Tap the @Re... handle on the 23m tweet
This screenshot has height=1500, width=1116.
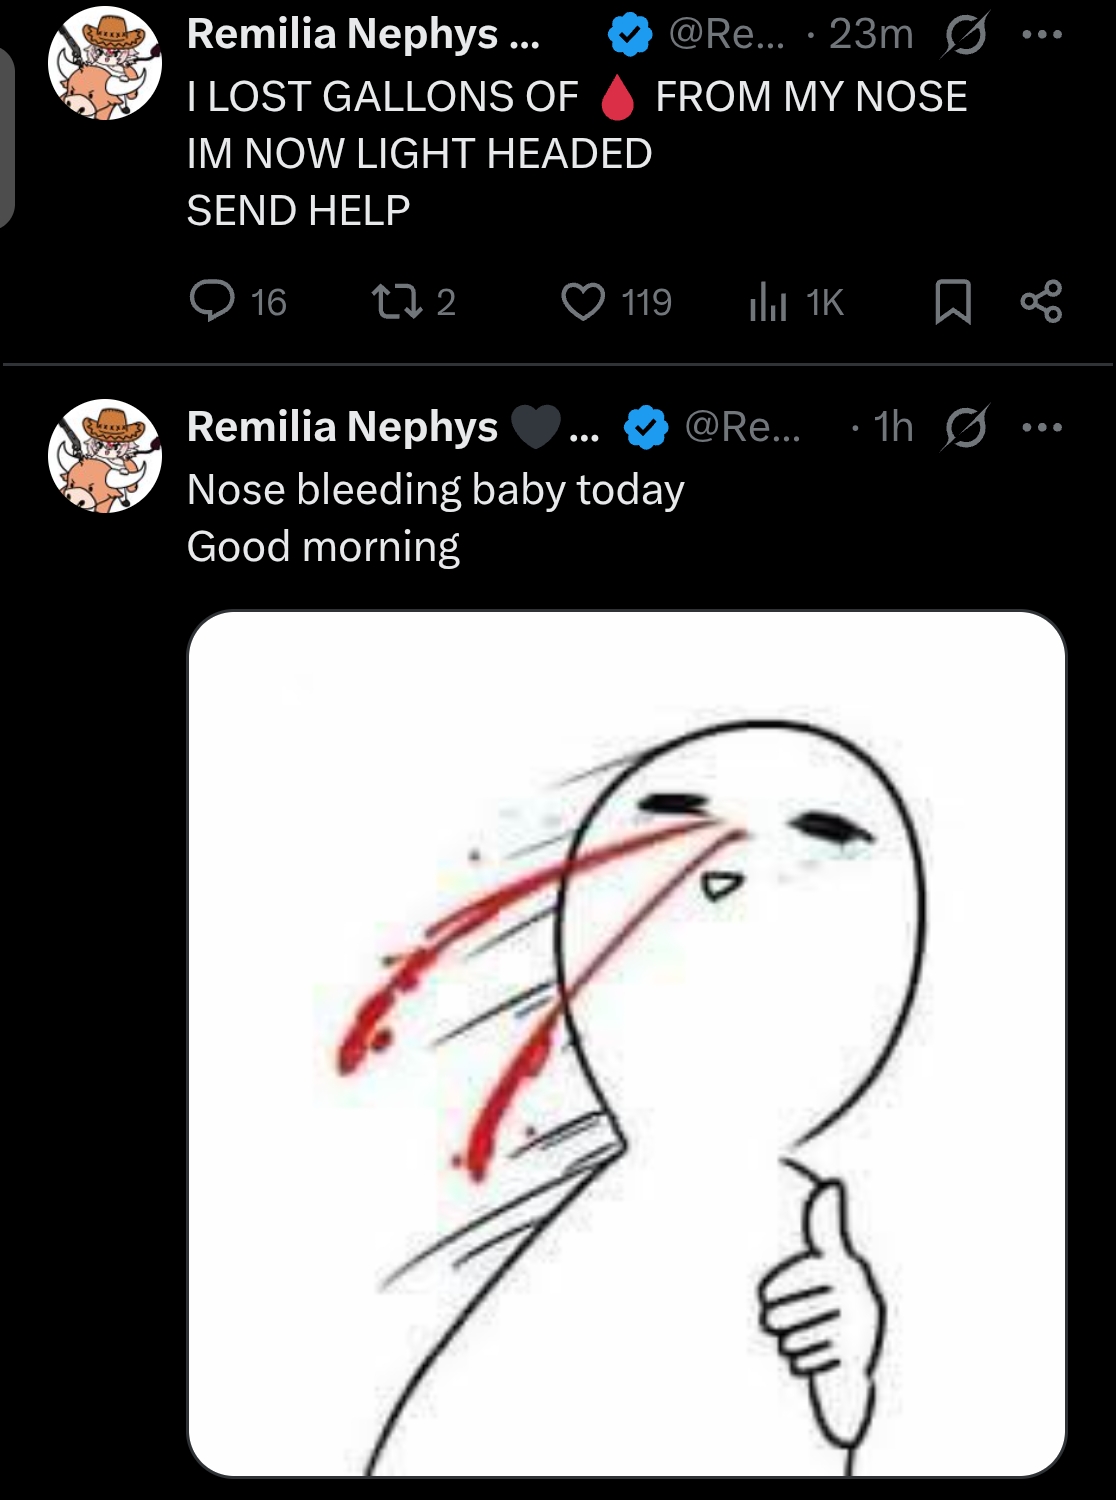pos(726,35)
